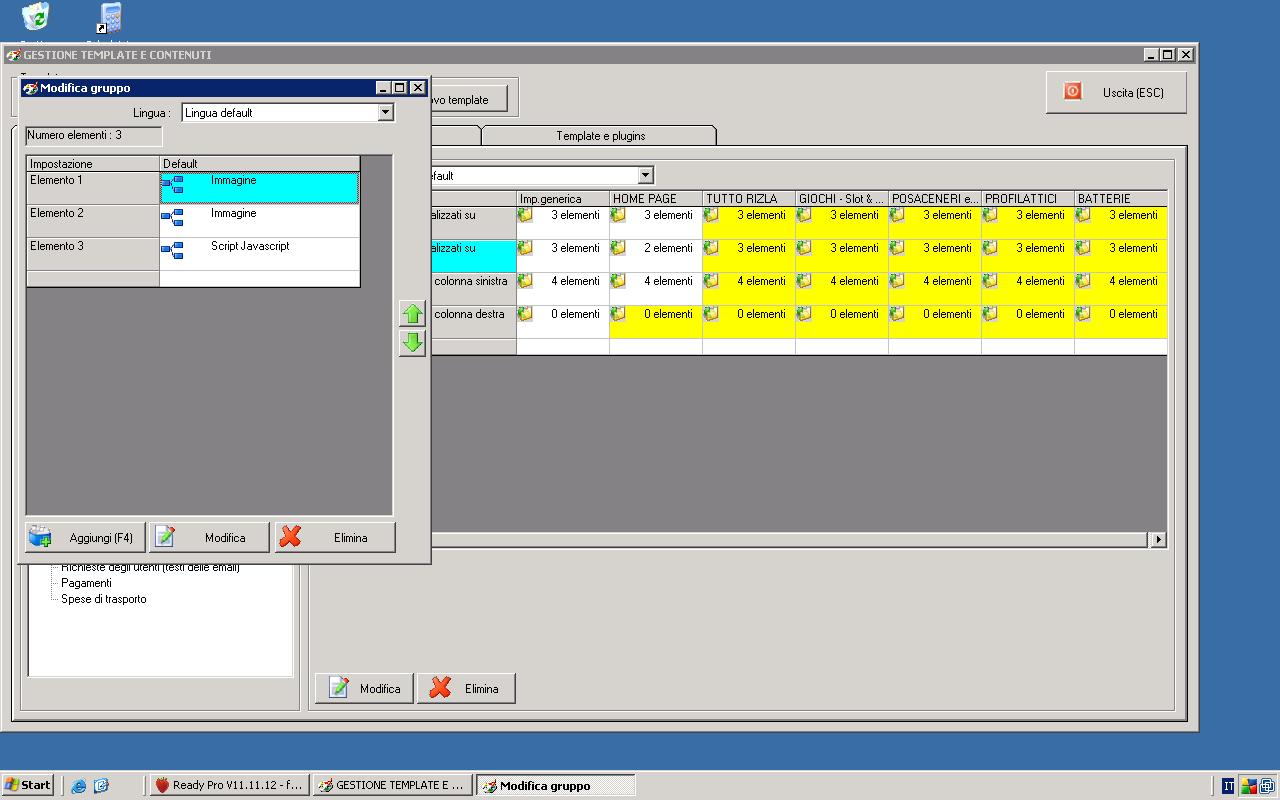Click folder icon of 0 elementi under TUTTO RIZLA

(711, 314)
